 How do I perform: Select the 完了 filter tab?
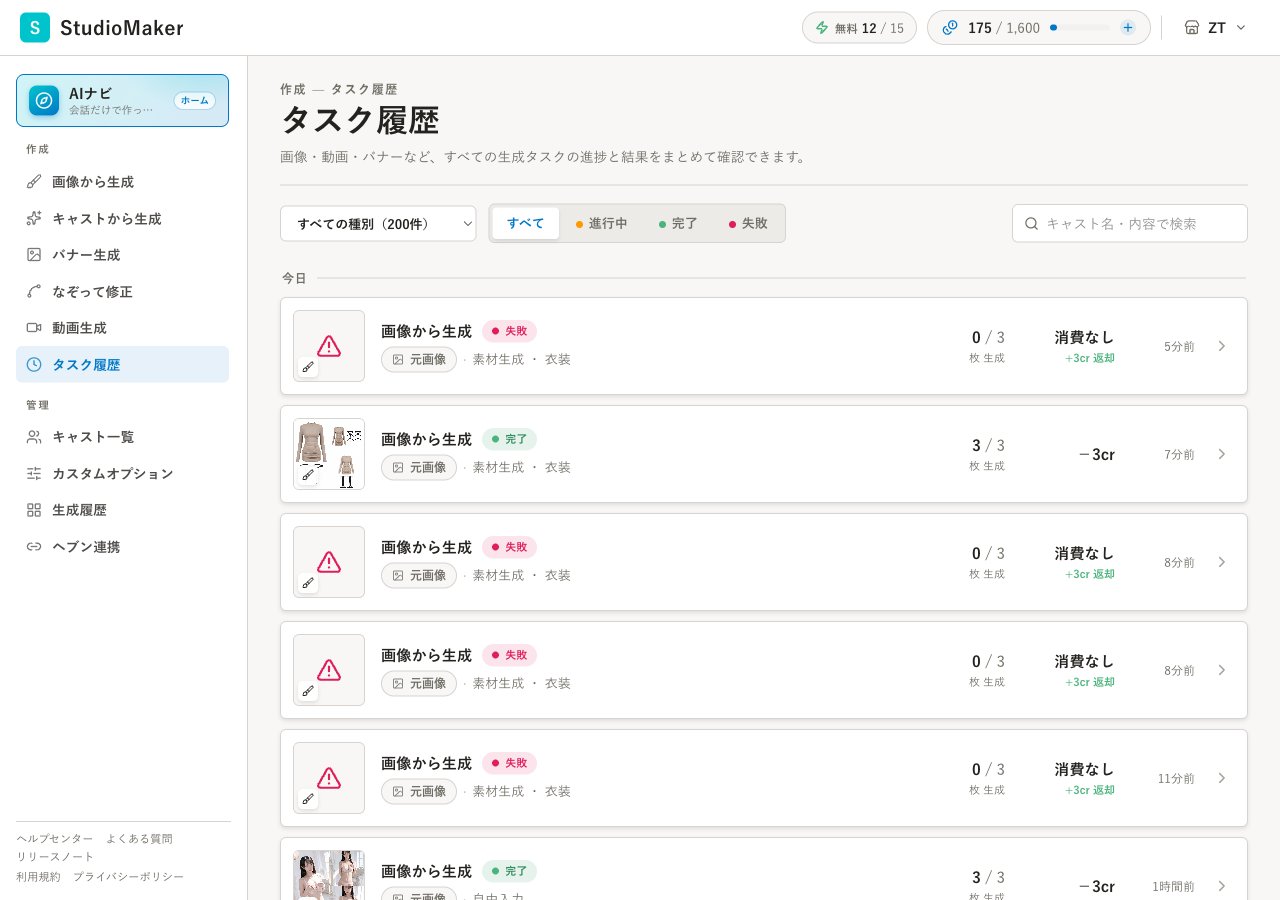(x=678, y=223)
